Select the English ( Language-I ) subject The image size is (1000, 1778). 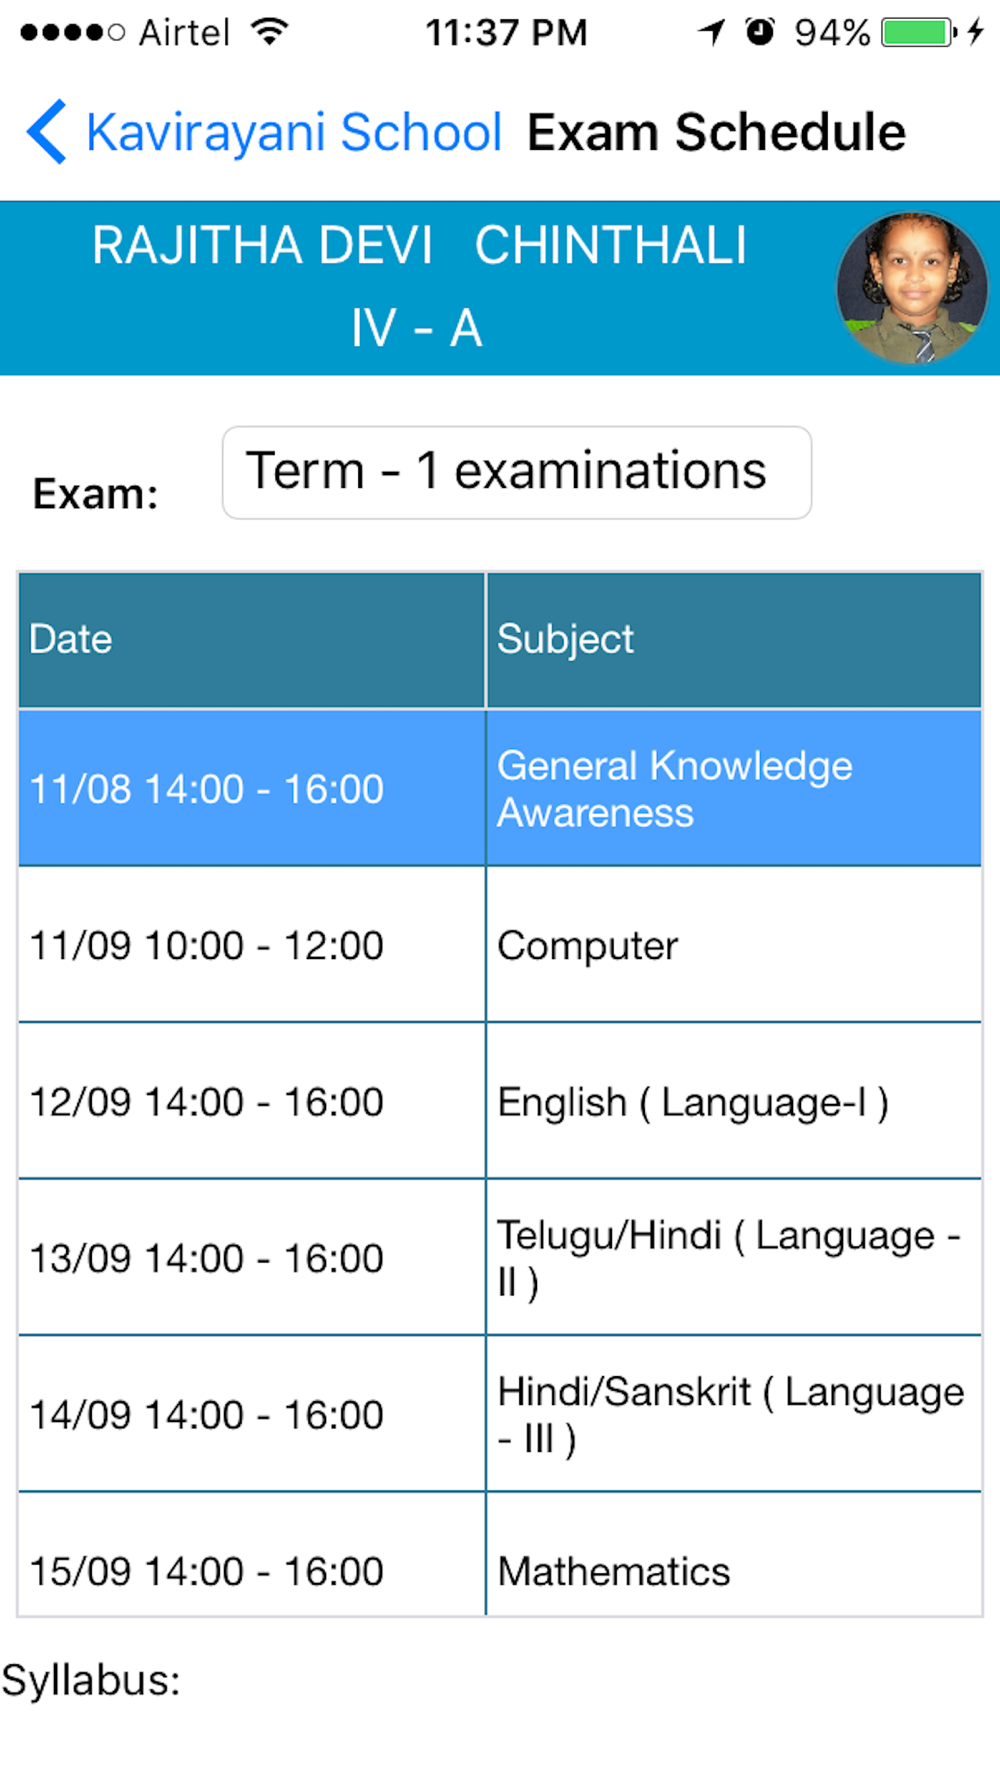click(693, 1102)
